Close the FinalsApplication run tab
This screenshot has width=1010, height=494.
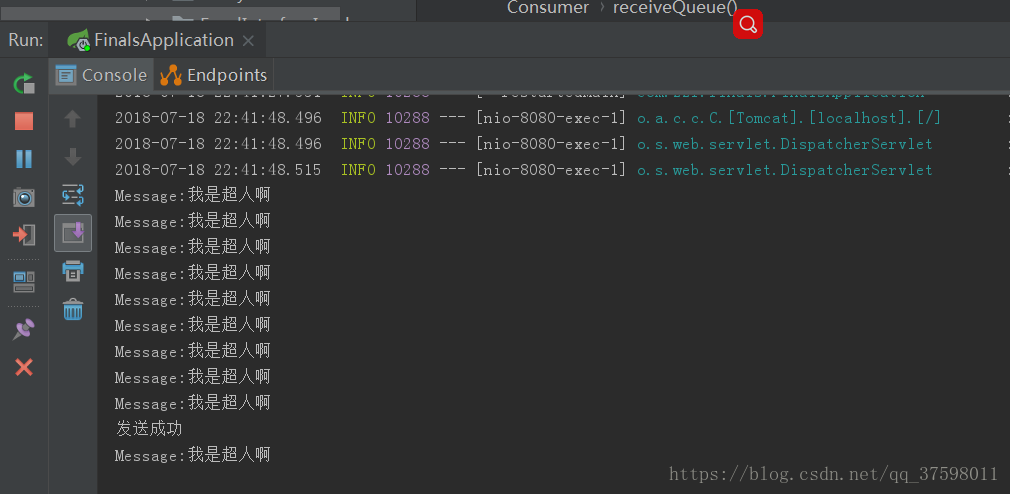click(248, 41)
